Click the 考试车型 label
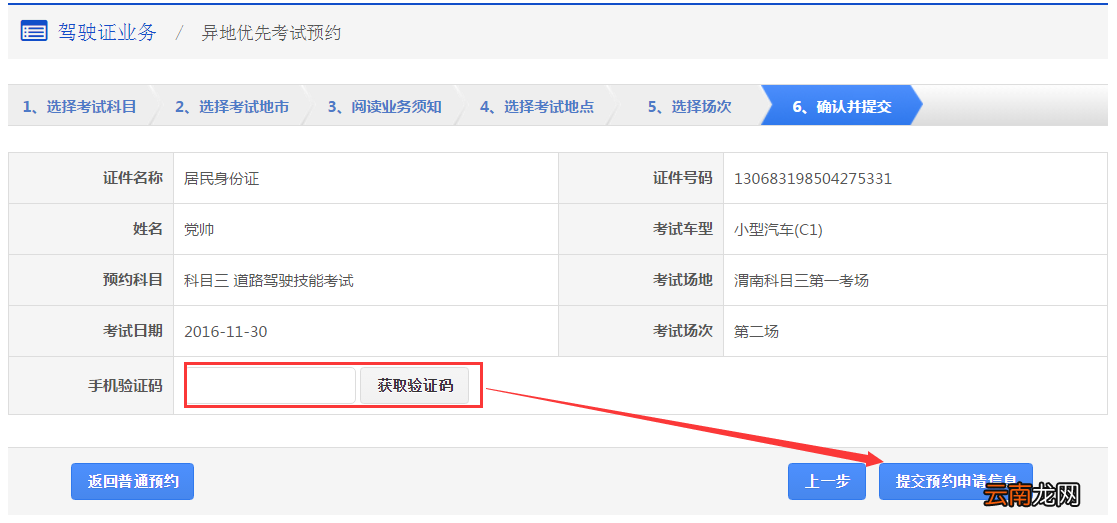Screen dimensions: 1117x523 [x=682, y=229]
